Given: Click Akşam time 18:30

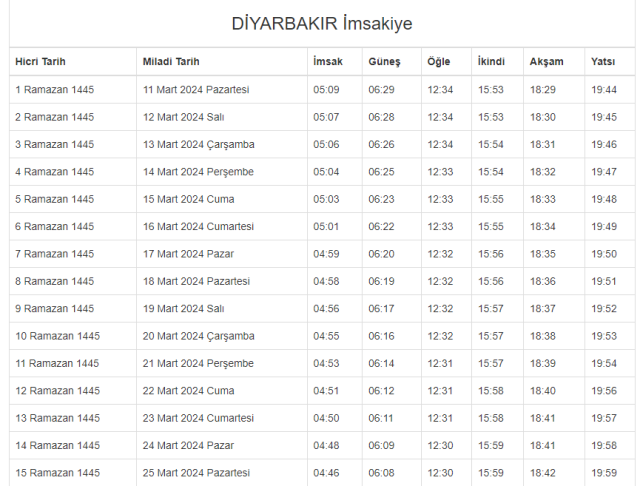Looking at the screenshot, I should click(542, 117).
